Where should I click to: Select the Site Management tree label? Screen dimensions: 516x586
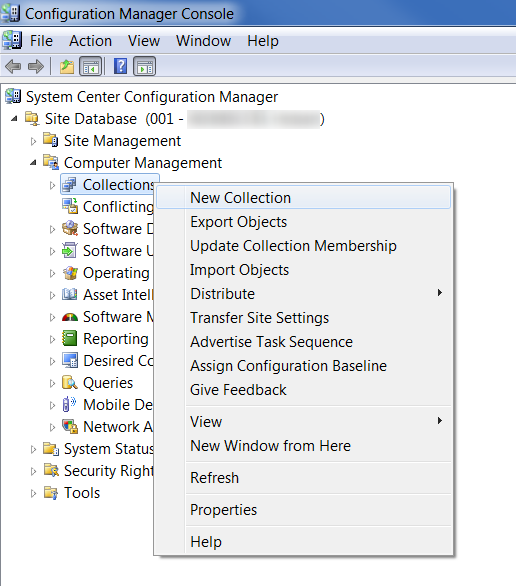122,141
